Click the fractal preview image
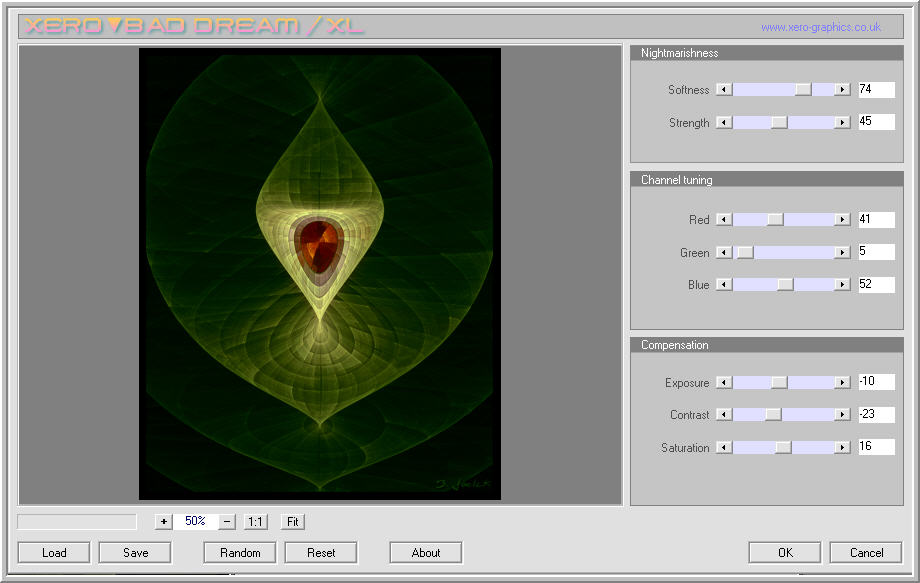This screenshot has width=920, height=583. [x=320, y=274]
